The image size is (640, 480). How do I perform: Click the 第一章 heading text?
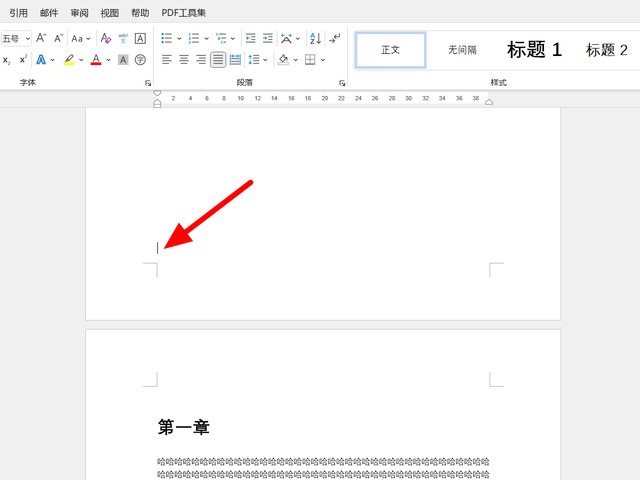pos(184,428)
